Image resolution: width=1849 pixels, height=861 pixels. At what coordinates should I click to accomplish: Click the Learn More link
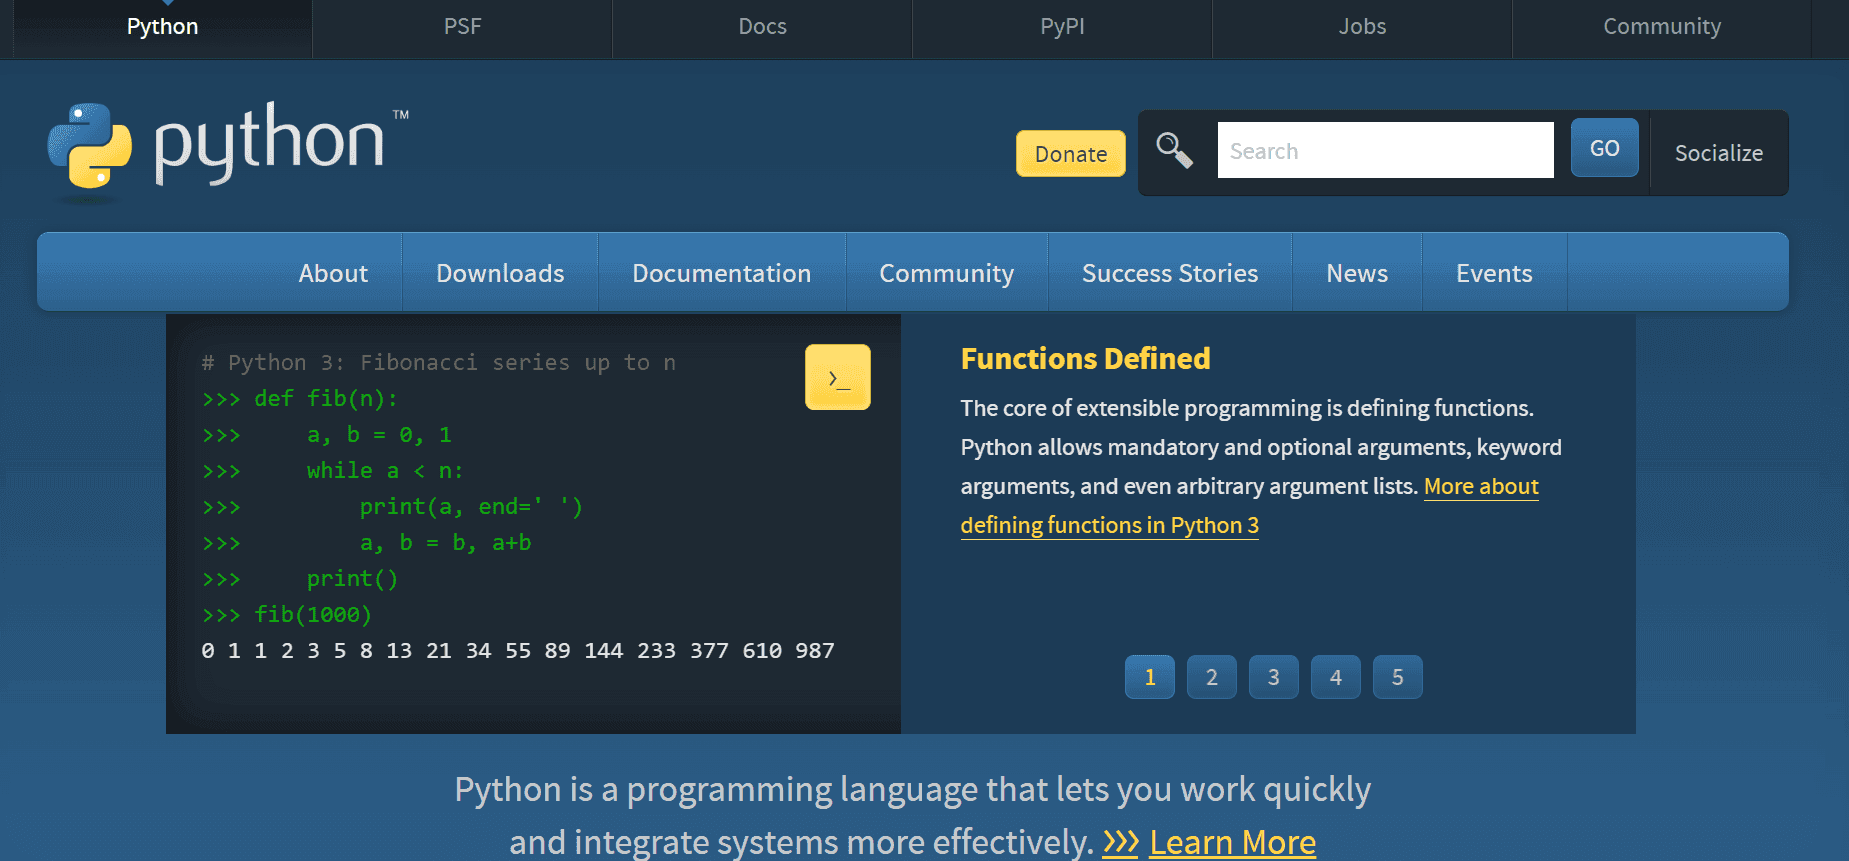[x=1232, y=842]
